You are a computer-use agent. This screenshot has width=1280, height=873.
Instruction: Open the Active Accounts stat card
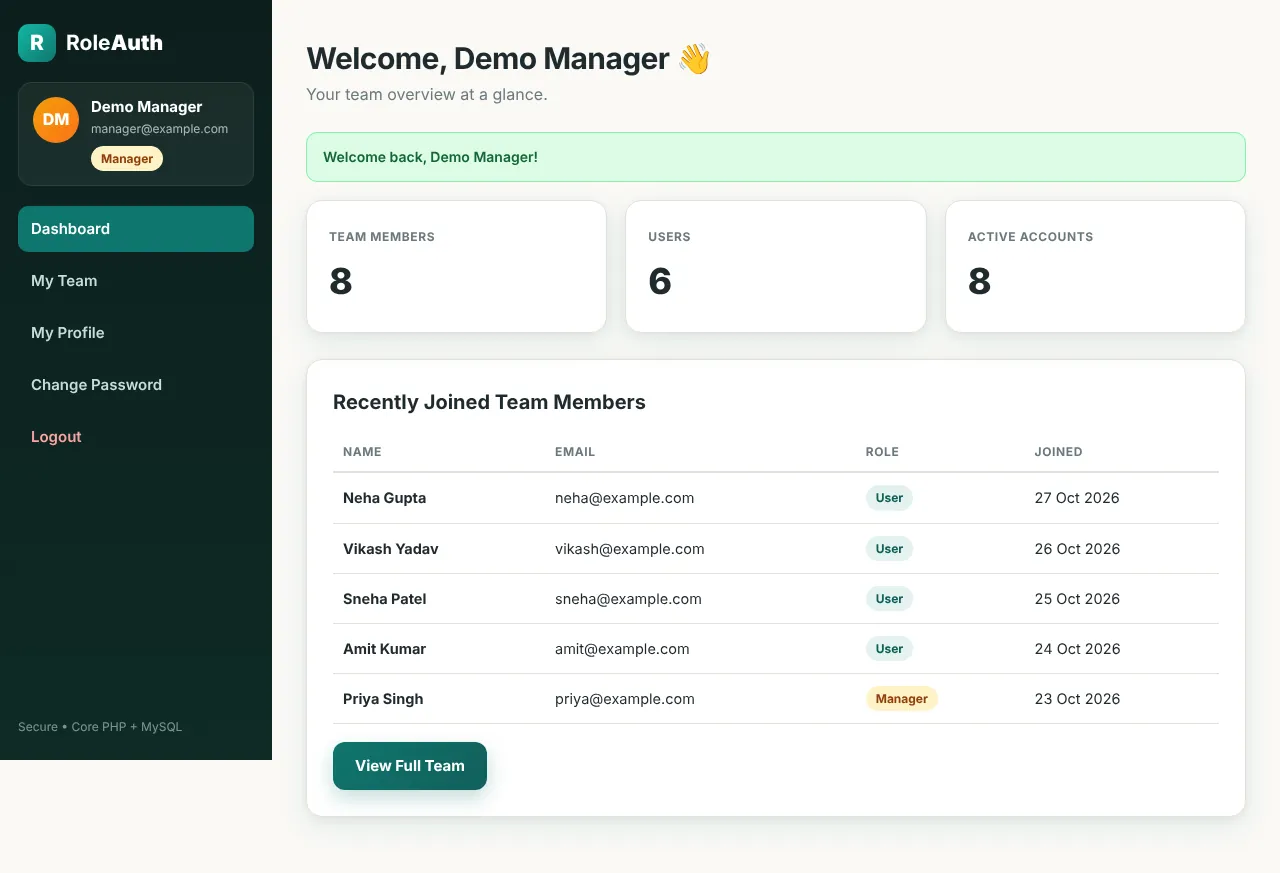1095,267
